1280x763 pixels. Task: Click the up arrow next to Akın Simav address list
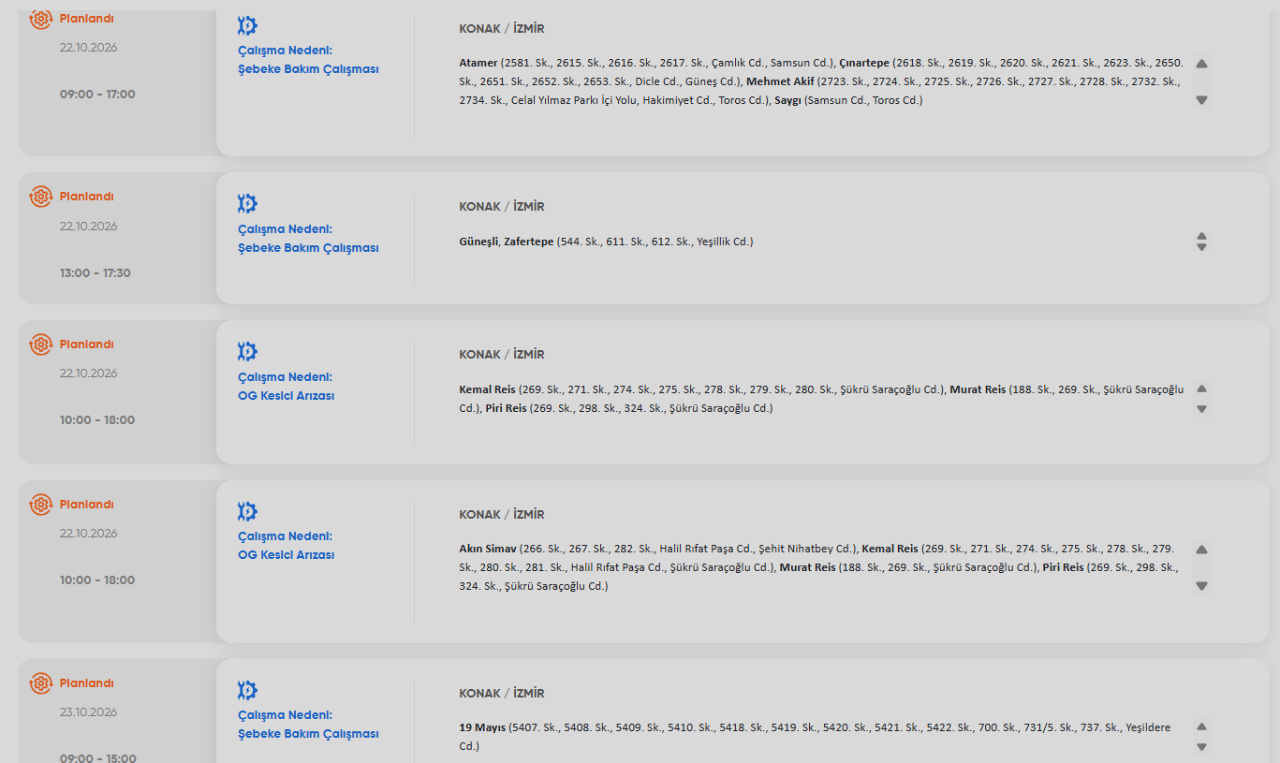pos(1202,550)
